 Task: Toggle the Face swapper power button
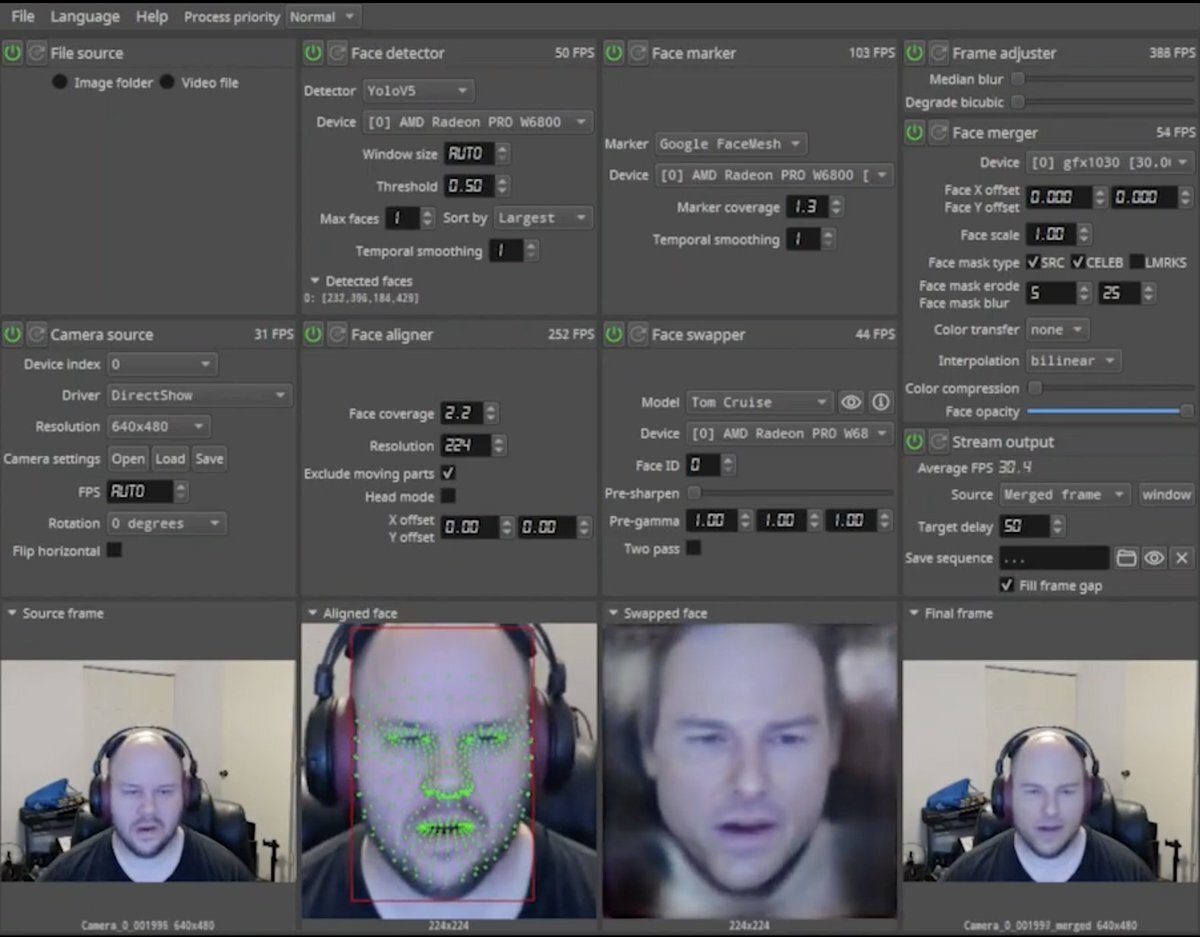[x=613, y=334]
